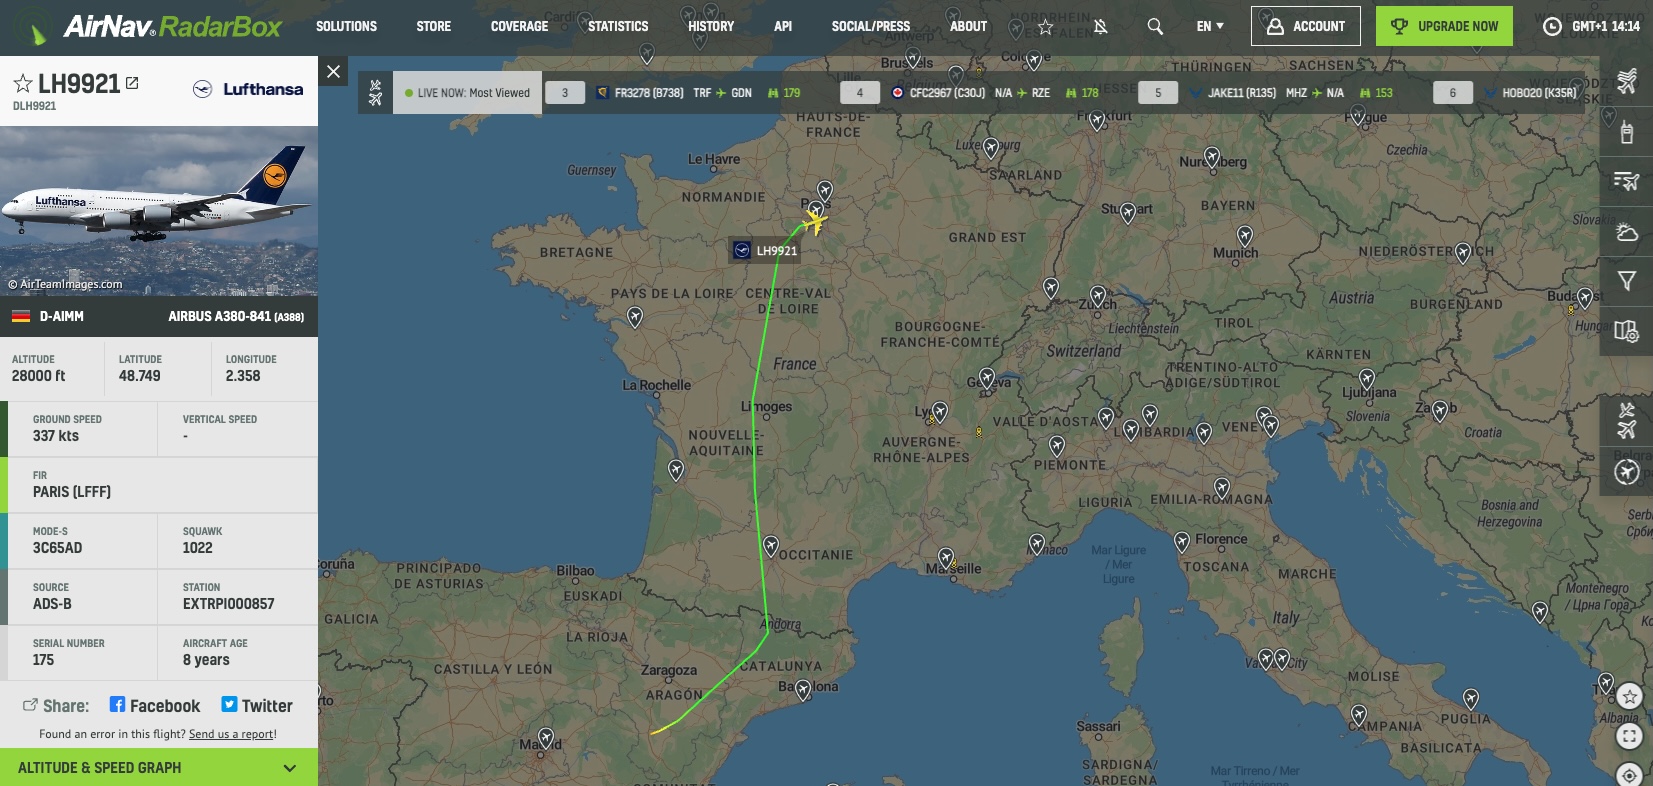
Task: Click the GMT+1 clock display
Action: (1592, 26)
